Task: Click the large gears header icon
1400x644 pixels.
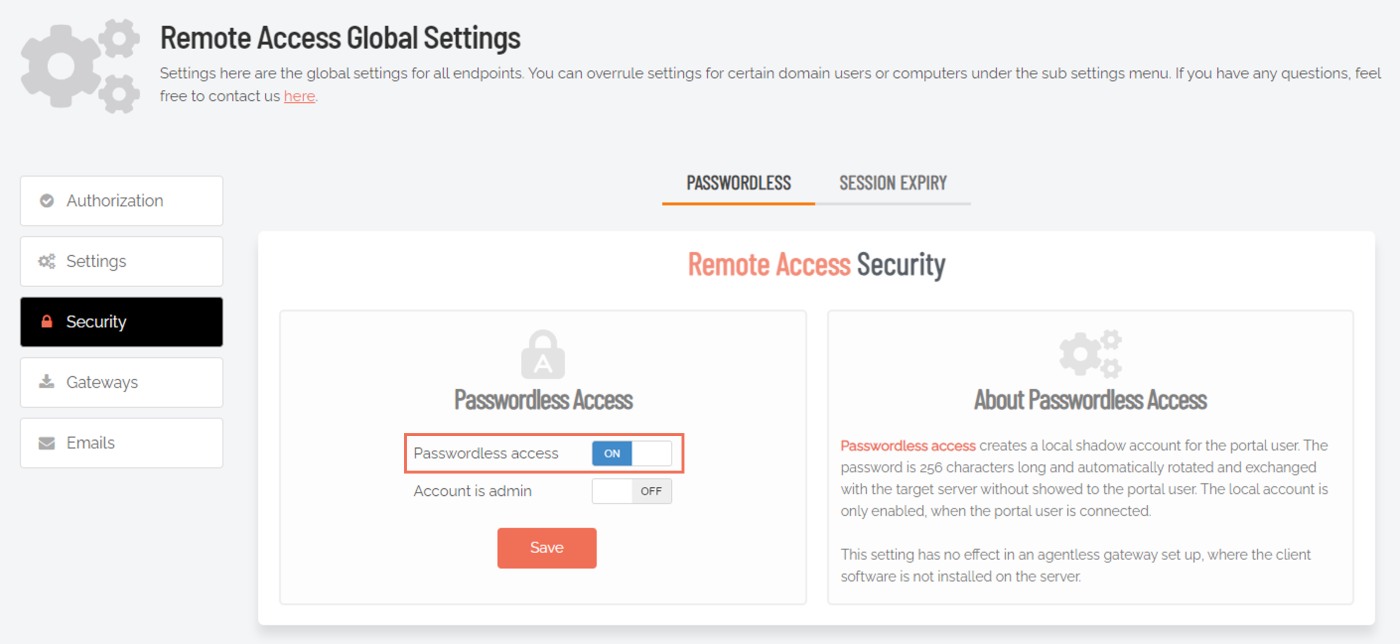Action: tap(81, 66)
